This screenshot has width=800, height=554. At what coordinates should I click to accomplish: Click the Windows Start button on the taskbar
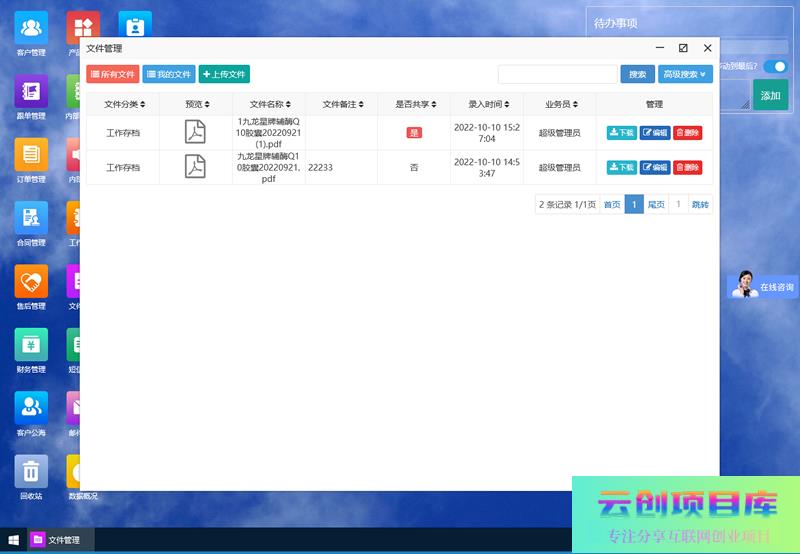tap(13, 540)
